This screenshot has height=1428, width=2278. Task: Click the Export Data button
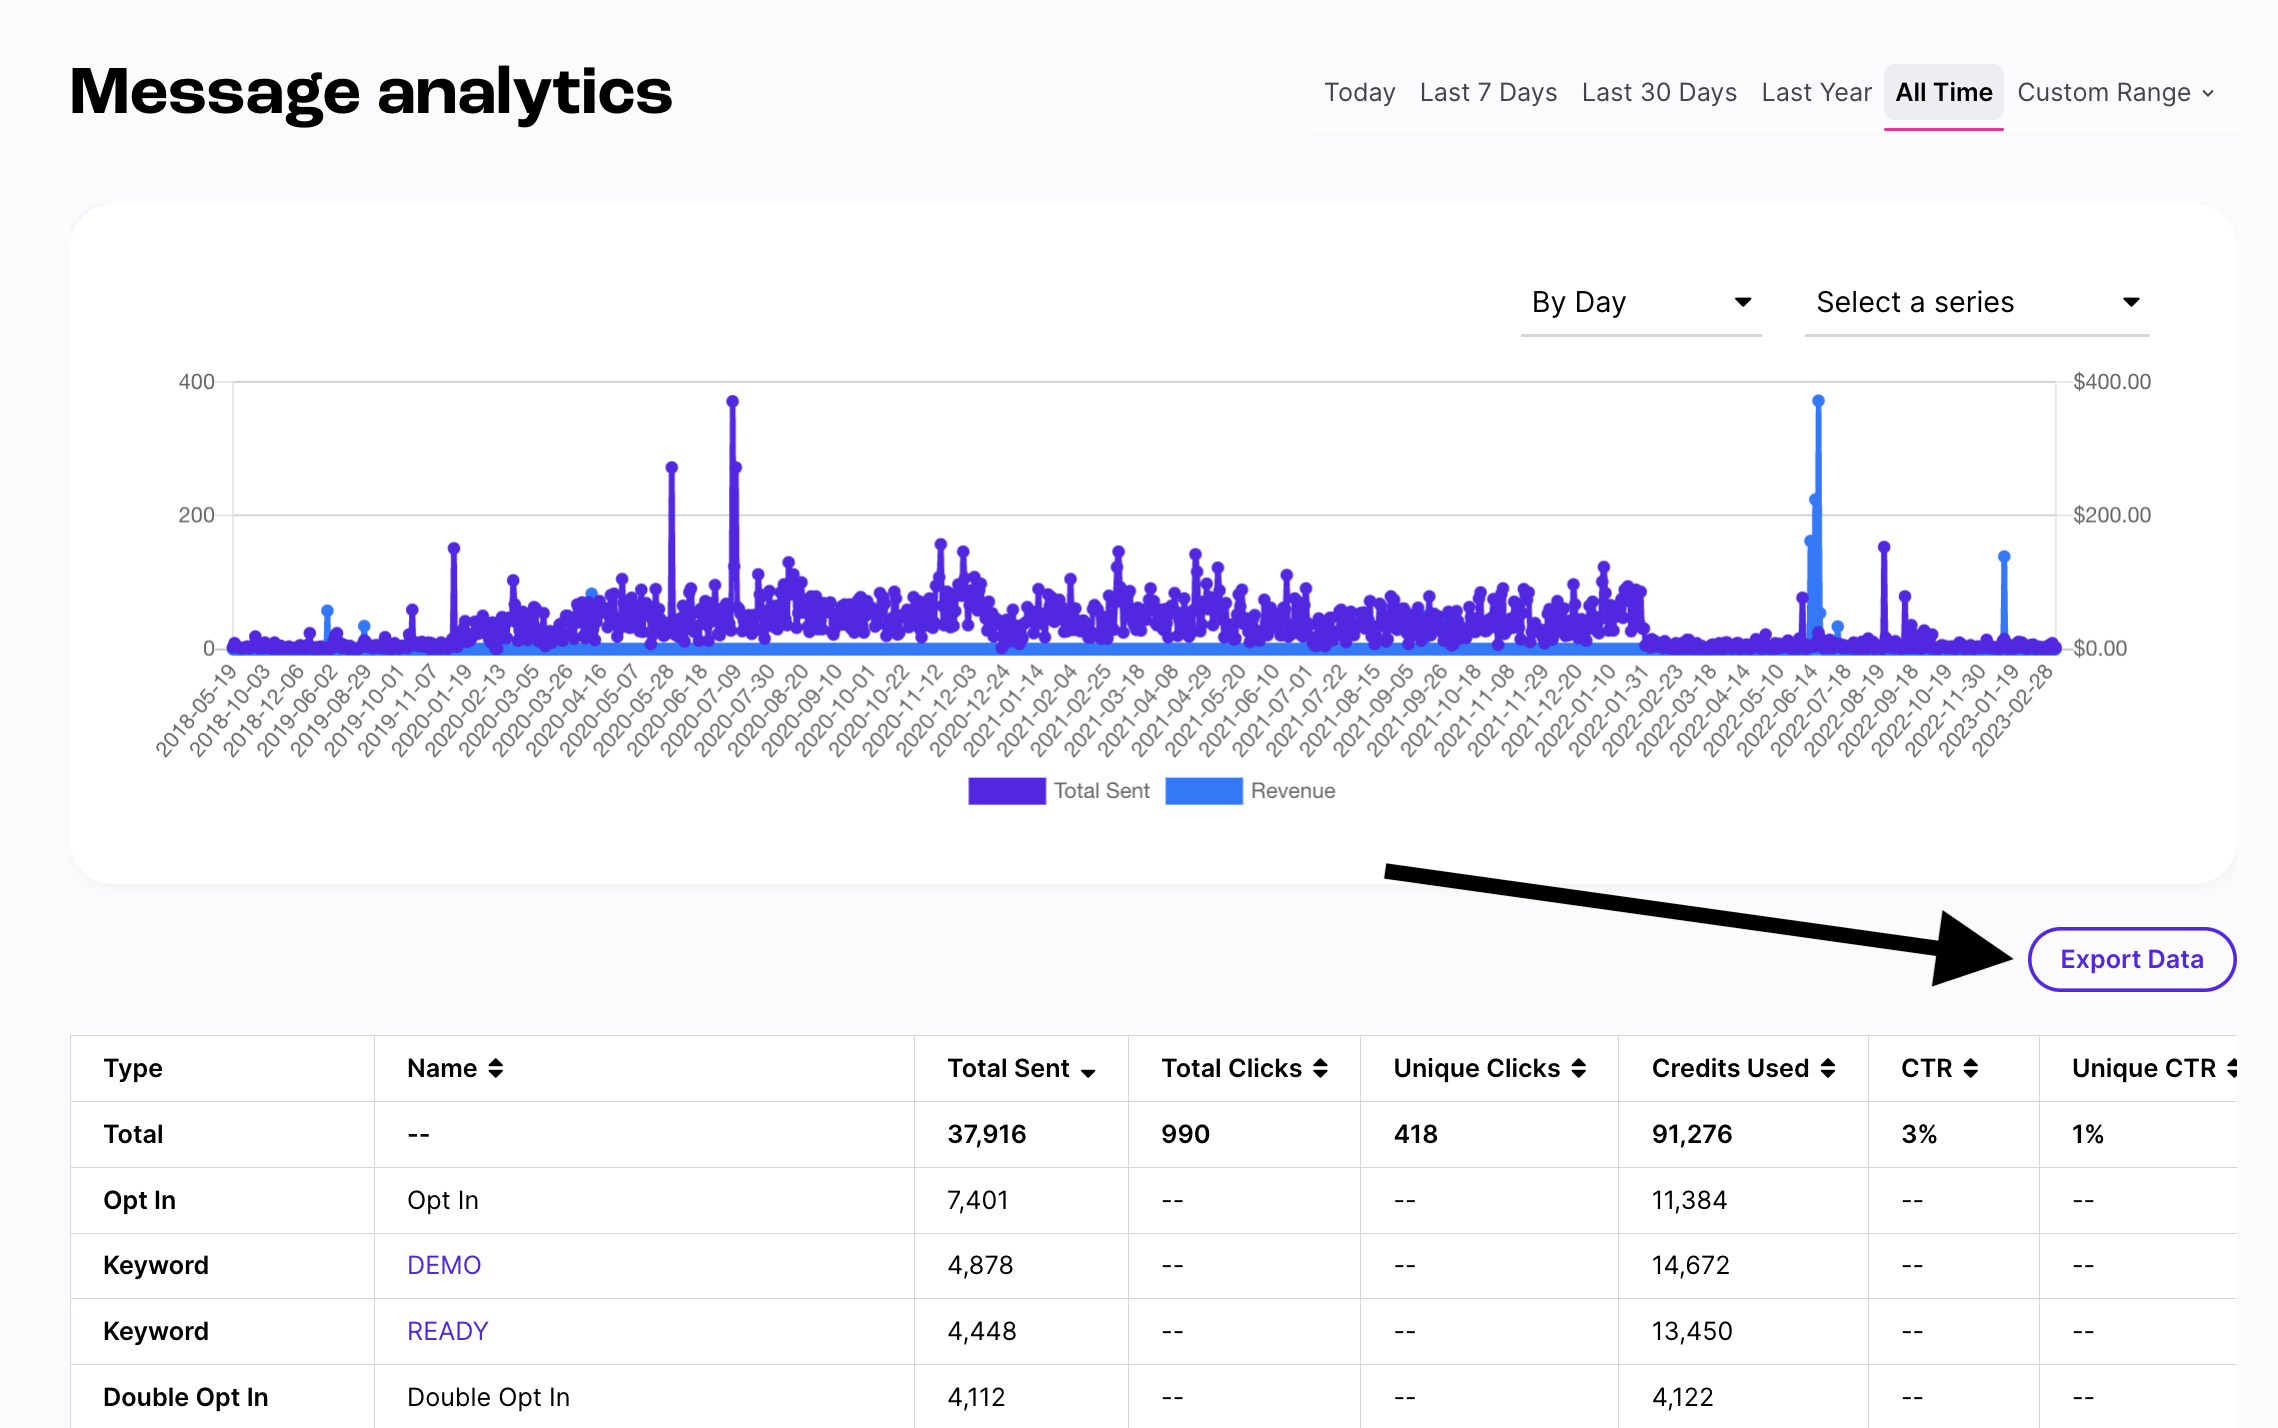click(2131, 959)
